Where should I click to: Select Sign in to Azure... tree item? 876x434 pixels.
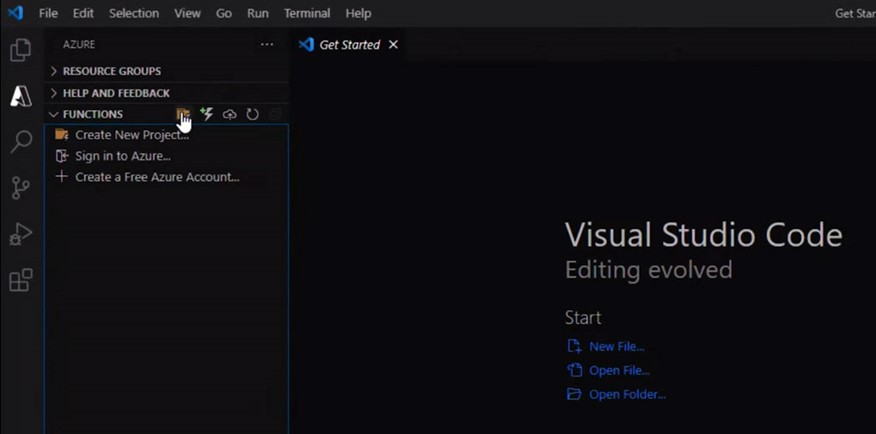click(x=166, y=156)
